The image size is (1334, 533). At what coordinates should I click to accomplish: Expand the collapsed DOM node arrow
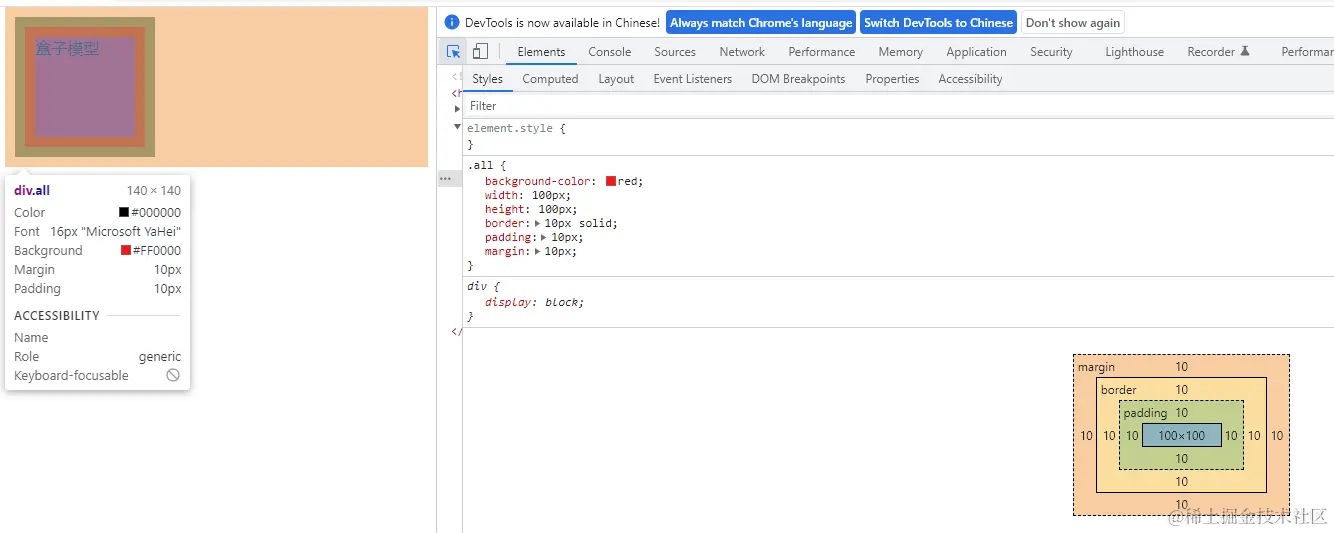coord(457,108)
